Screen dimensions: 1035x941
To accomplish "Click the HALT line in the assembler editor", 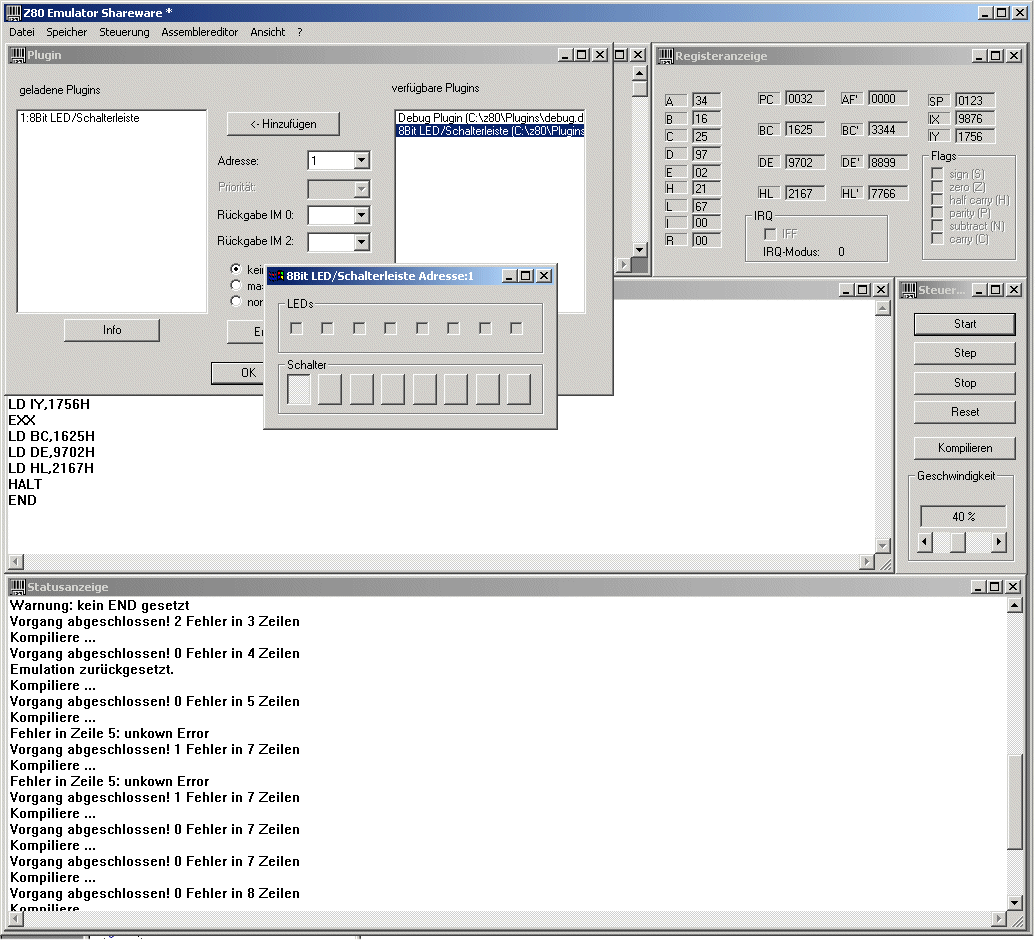I will [x=25, y=484].
